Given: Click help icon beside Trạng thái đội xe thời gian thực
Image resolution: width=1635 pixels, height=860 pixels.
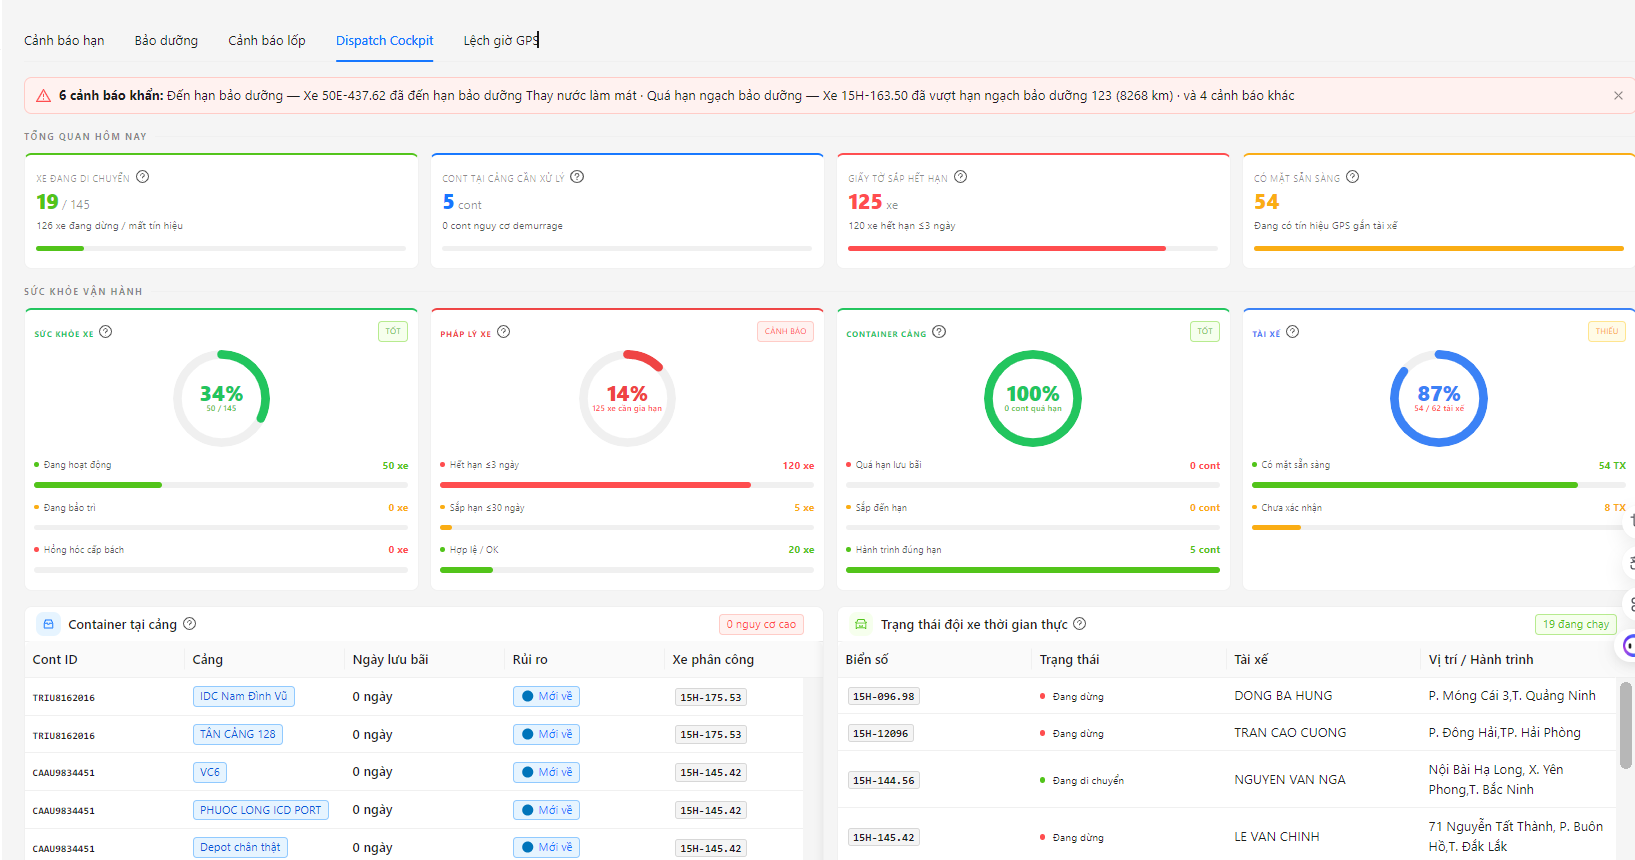Looking at the screenshot, I should click(1079, 624).
